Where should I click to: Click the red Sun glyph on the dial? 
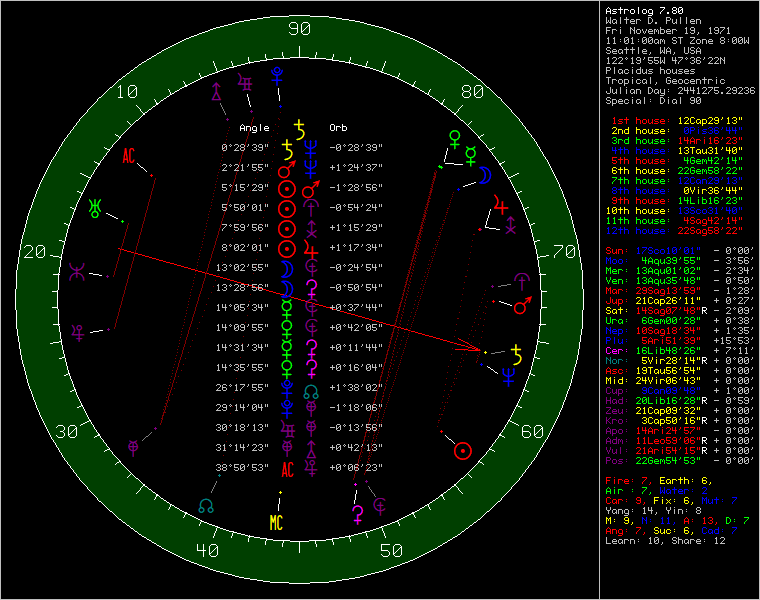point(462,451)
